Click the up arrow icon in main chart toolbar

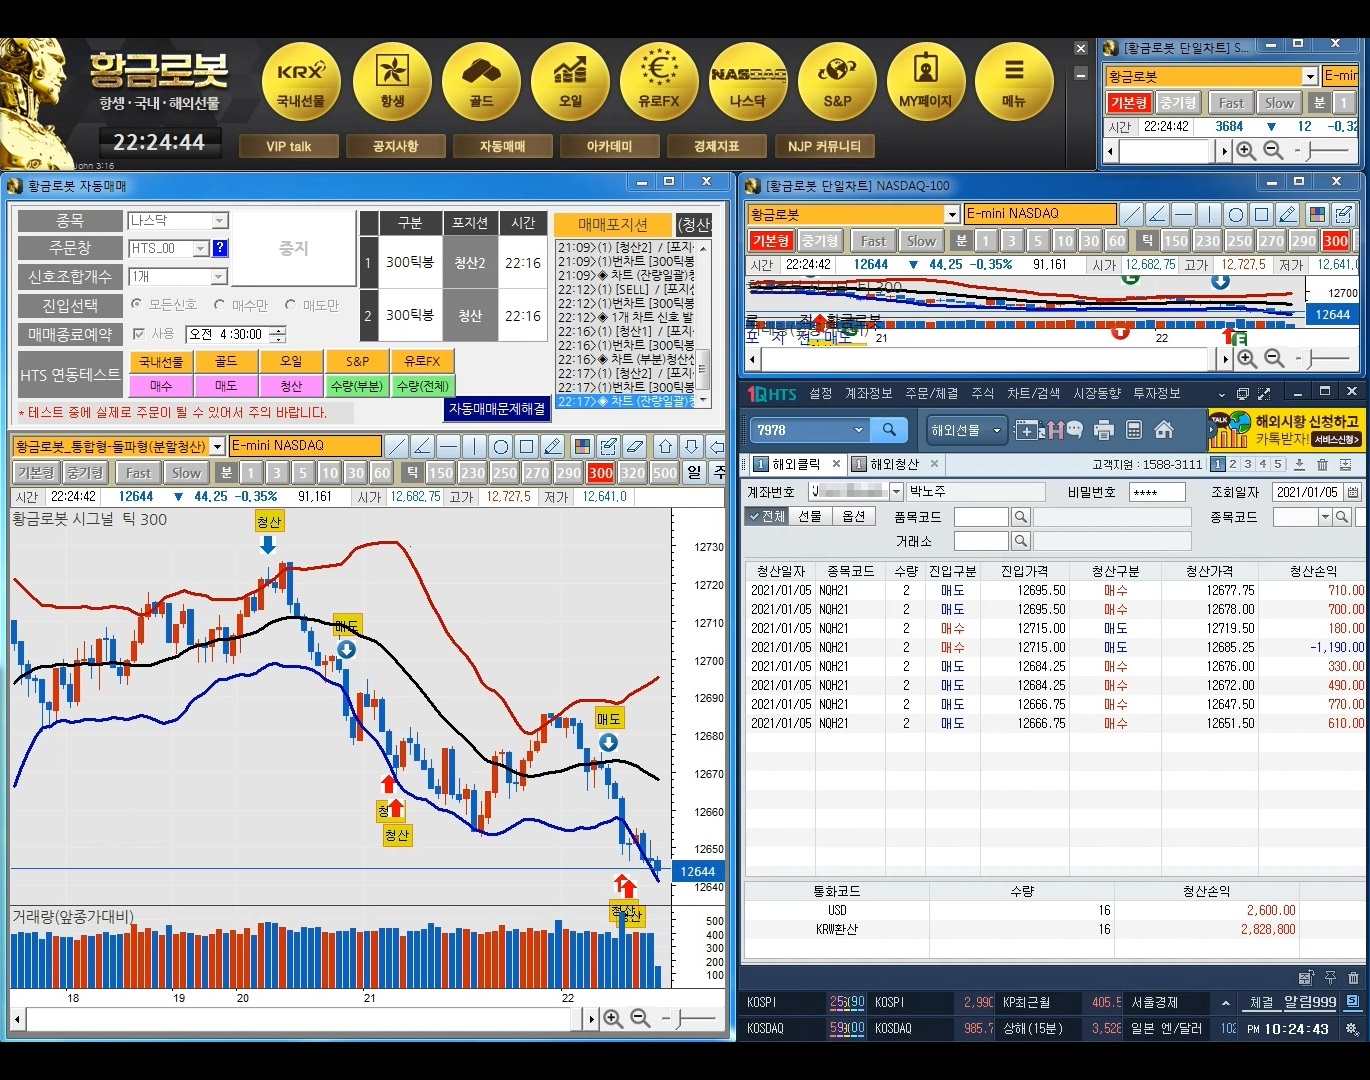666,446
